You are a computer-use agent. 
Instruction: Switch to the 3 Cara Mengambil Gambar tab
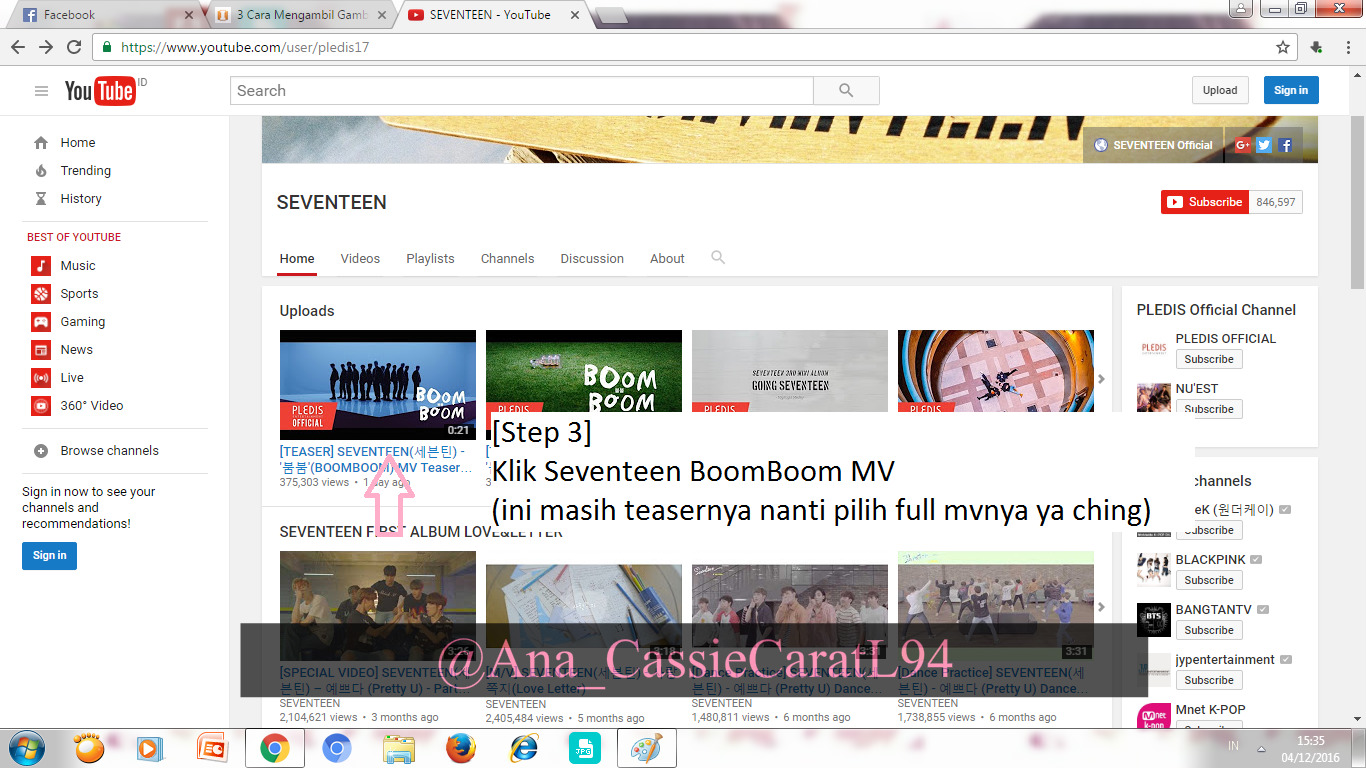[300, 15]
